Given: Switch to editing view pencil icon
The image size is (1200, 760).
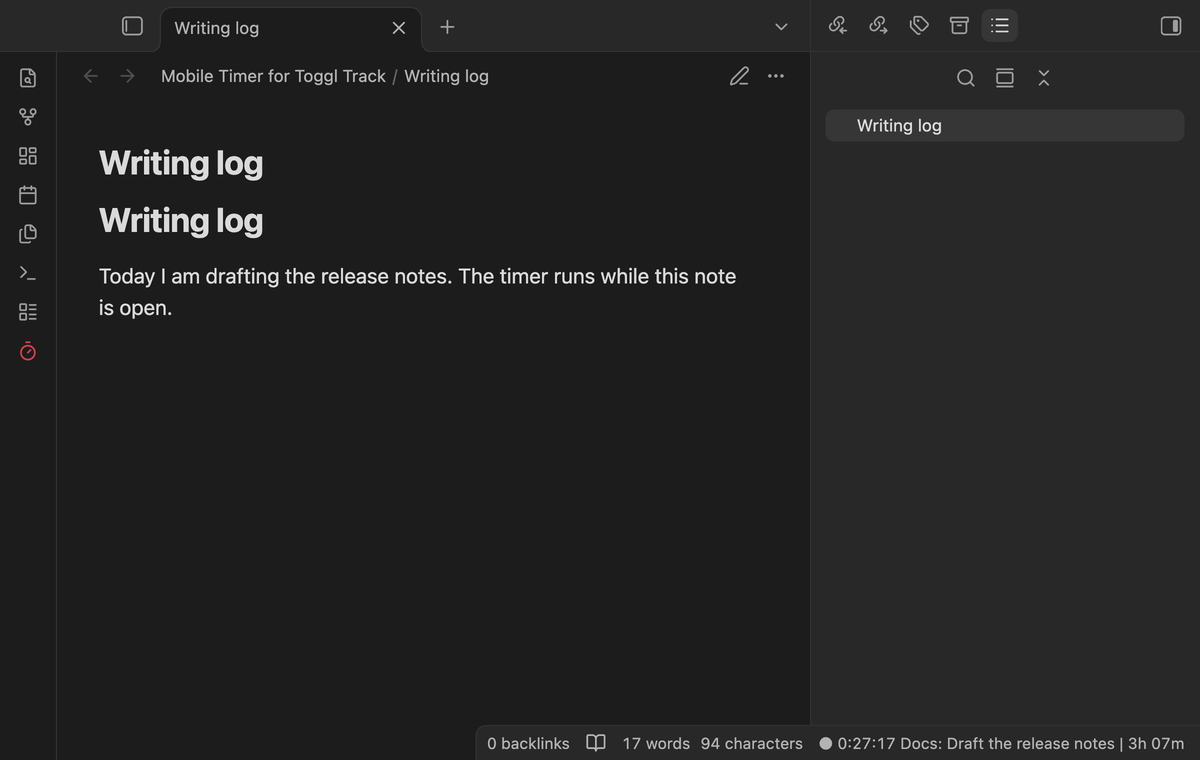Looking at the screenshot, I should (739, 76).
